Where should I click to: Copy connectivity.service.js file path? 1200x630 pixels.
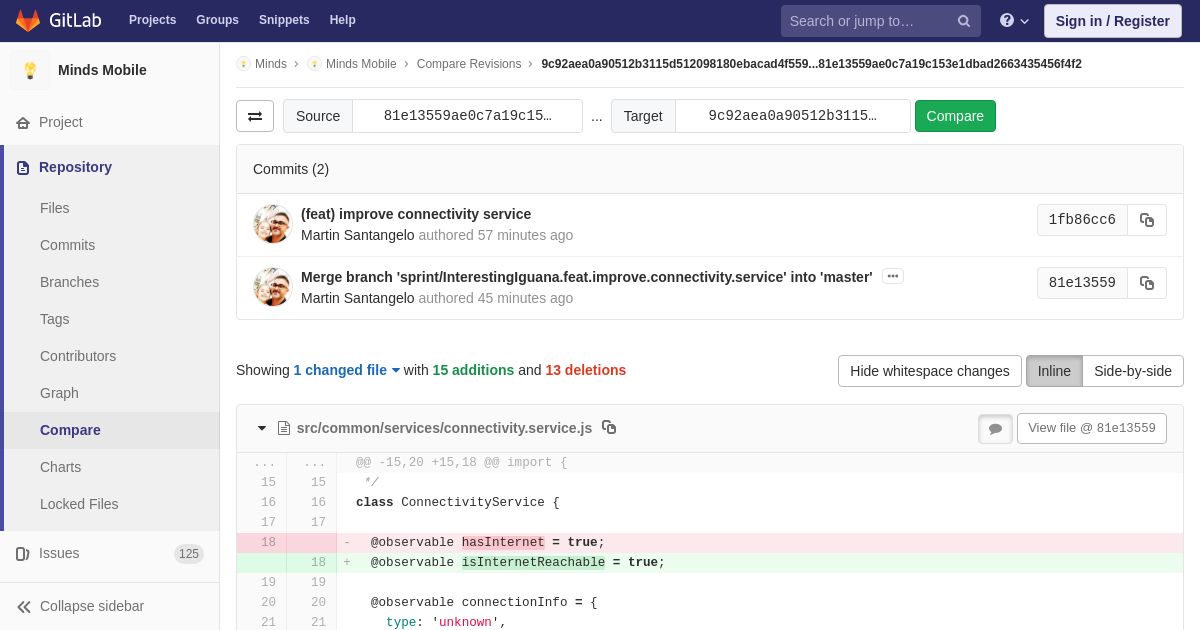[x=609, y=427]
